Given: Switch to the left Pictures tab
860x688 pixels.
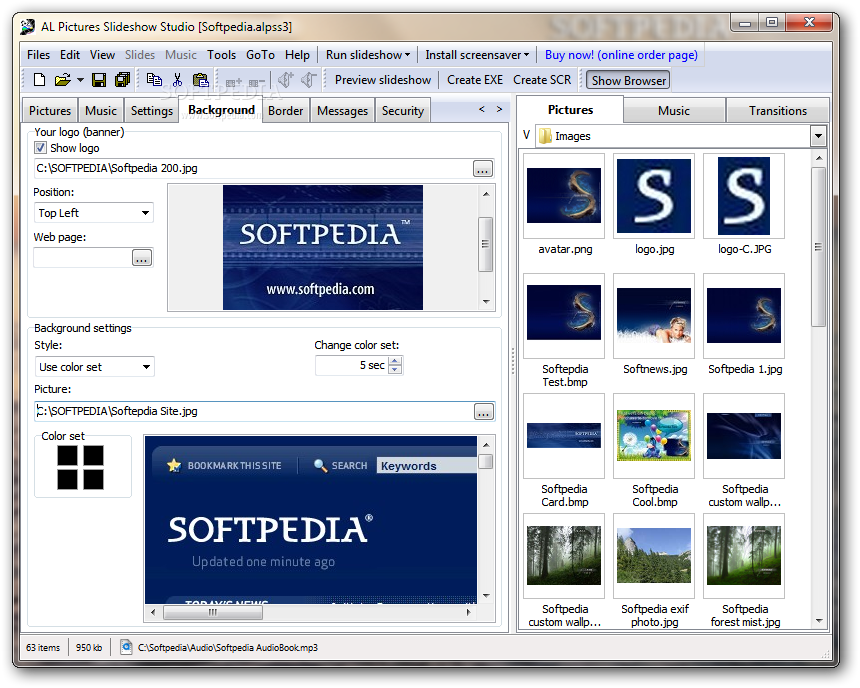Looking at the screenshot, I should (50, 111).
